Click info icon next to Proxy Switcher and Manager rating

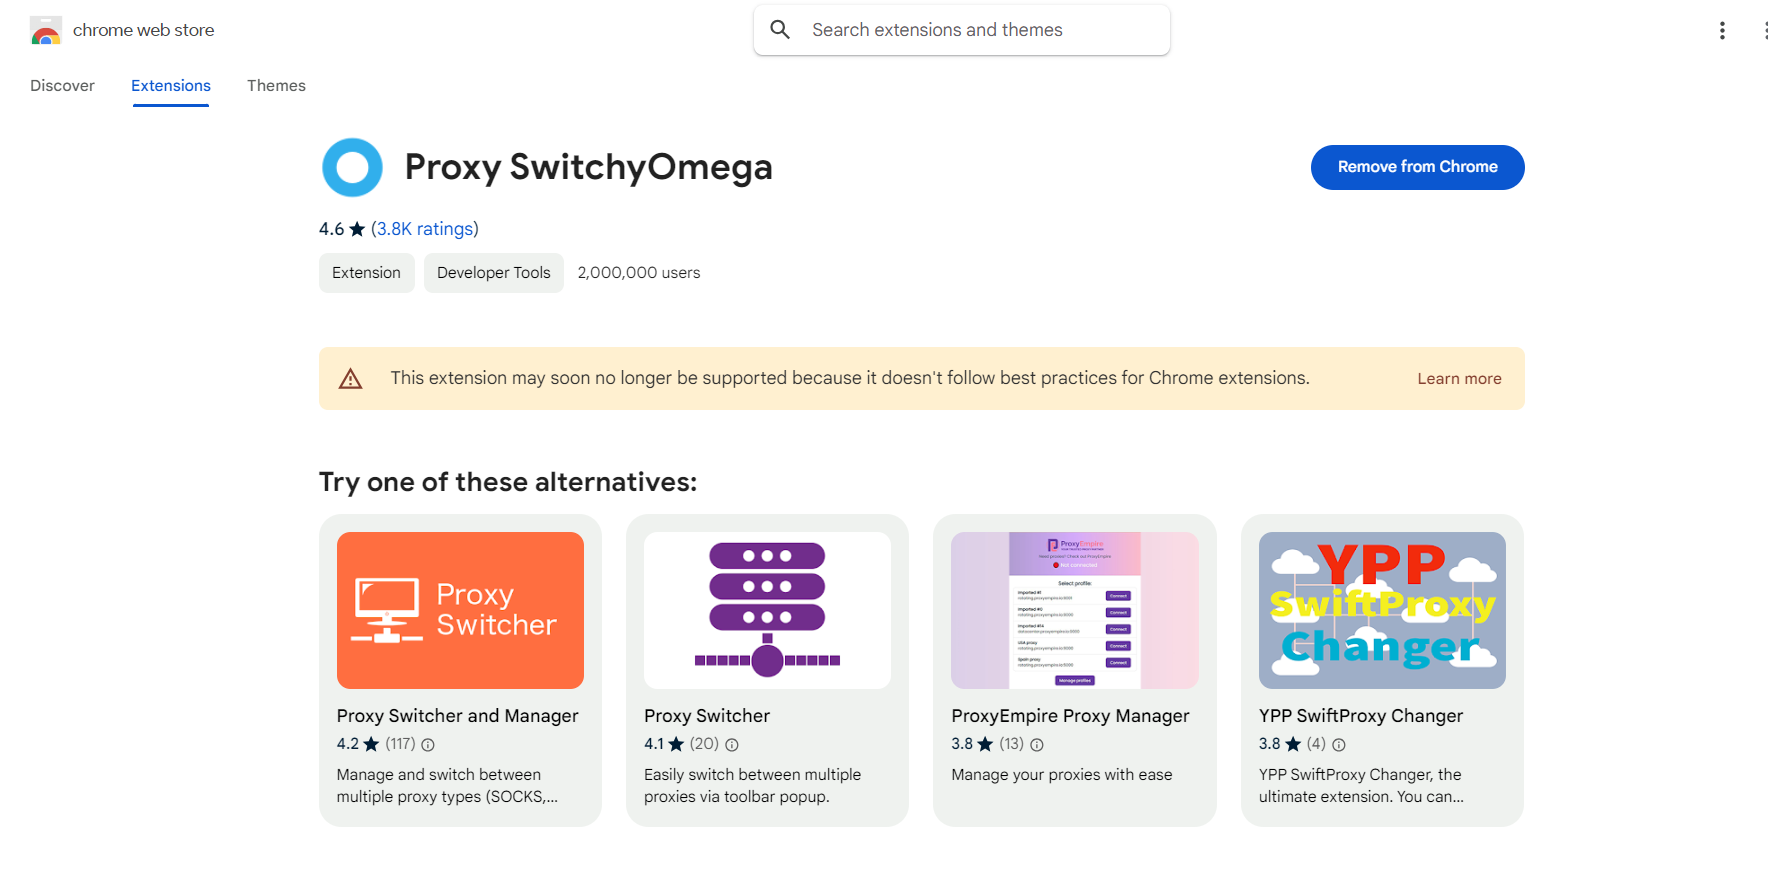[x=428, y=744]
